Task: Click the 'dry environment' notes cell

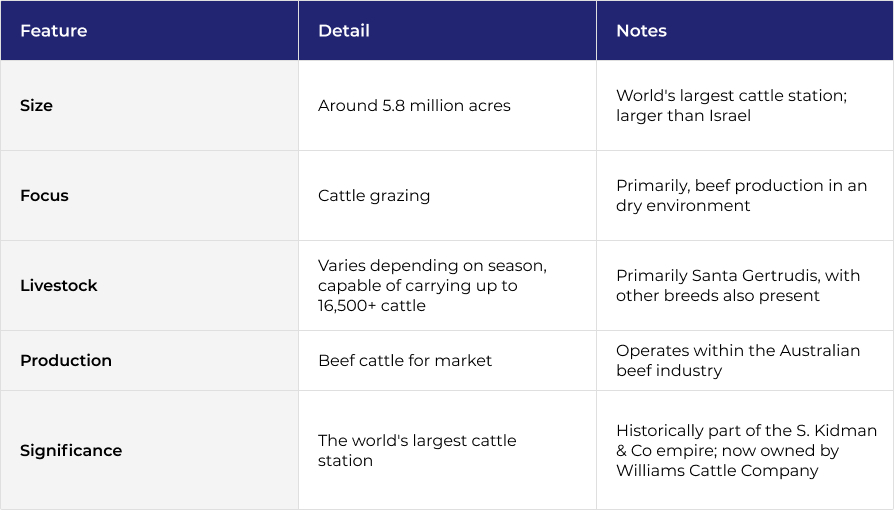Action: pyautogui.click(x=683, y=206)
